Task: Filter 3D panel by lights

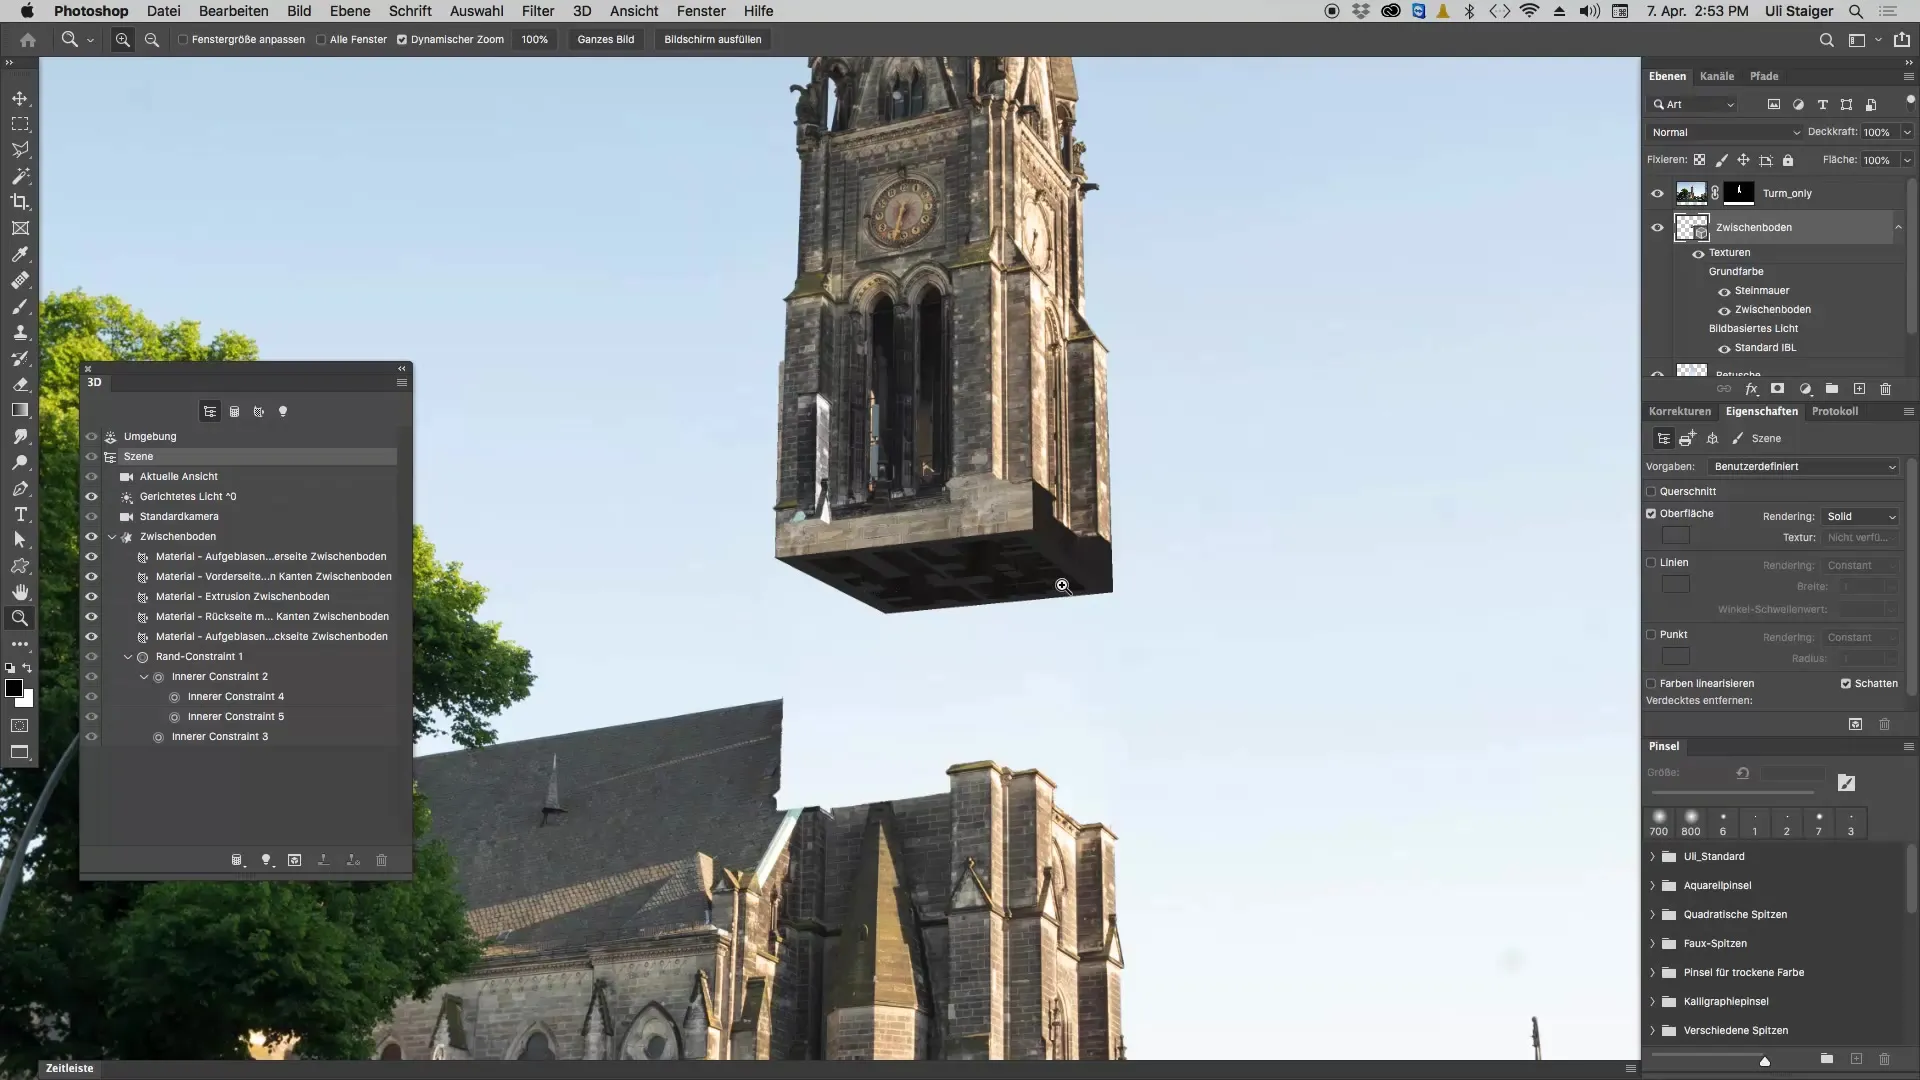Action: [283, 411]
